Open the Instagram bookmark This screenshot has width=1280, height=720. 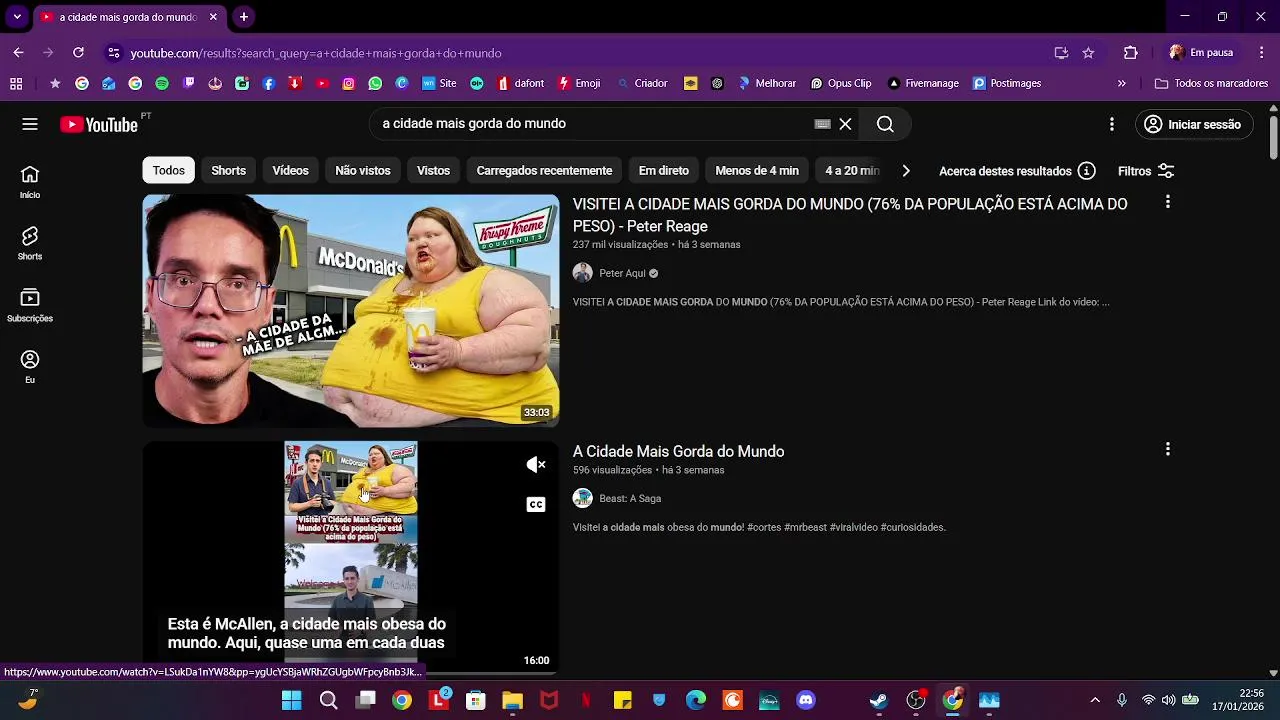click(348, 83)
